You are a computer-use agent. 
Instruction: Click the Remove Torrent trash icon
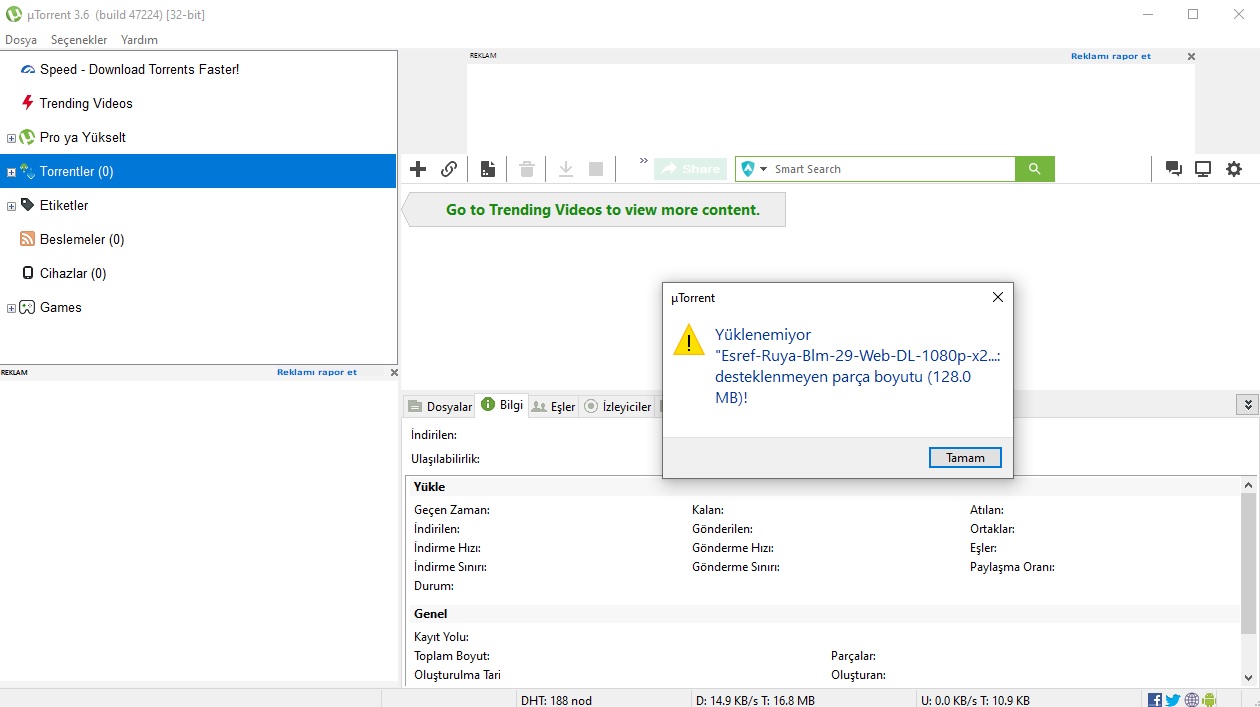click(x=527, y=169)
